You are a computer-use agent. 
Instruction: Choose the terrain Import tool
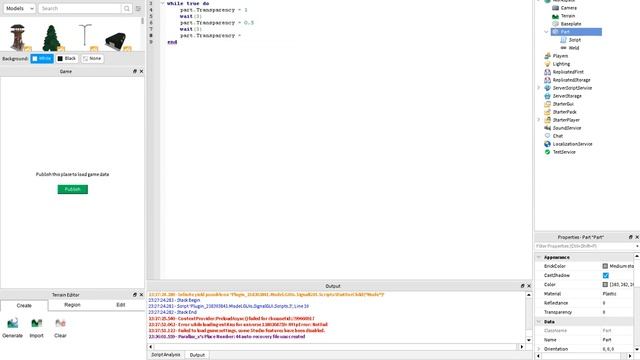[x=36, y=327]
